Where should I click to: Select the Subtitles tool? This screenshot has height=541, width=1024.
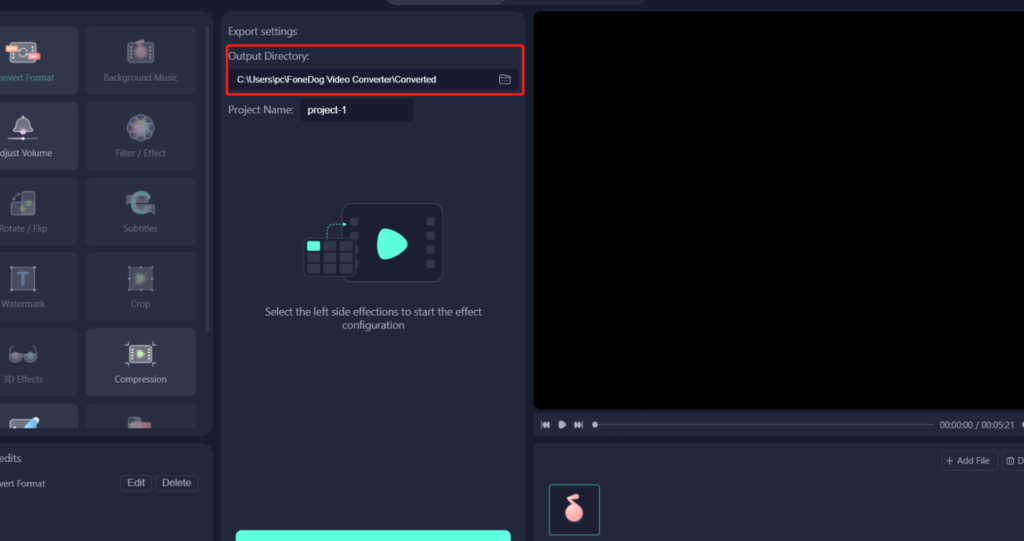pyautogui.click(x=140, y=211)
